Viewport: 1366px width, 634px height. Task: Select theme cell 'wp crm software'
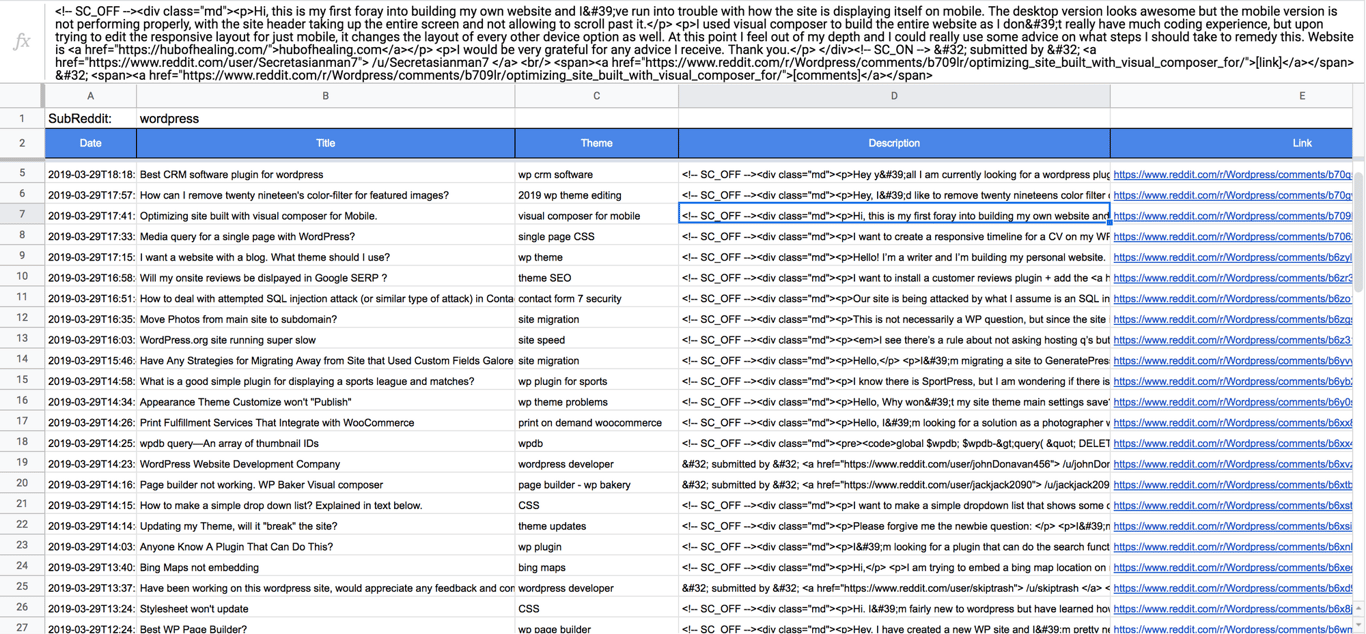[596, 174]
